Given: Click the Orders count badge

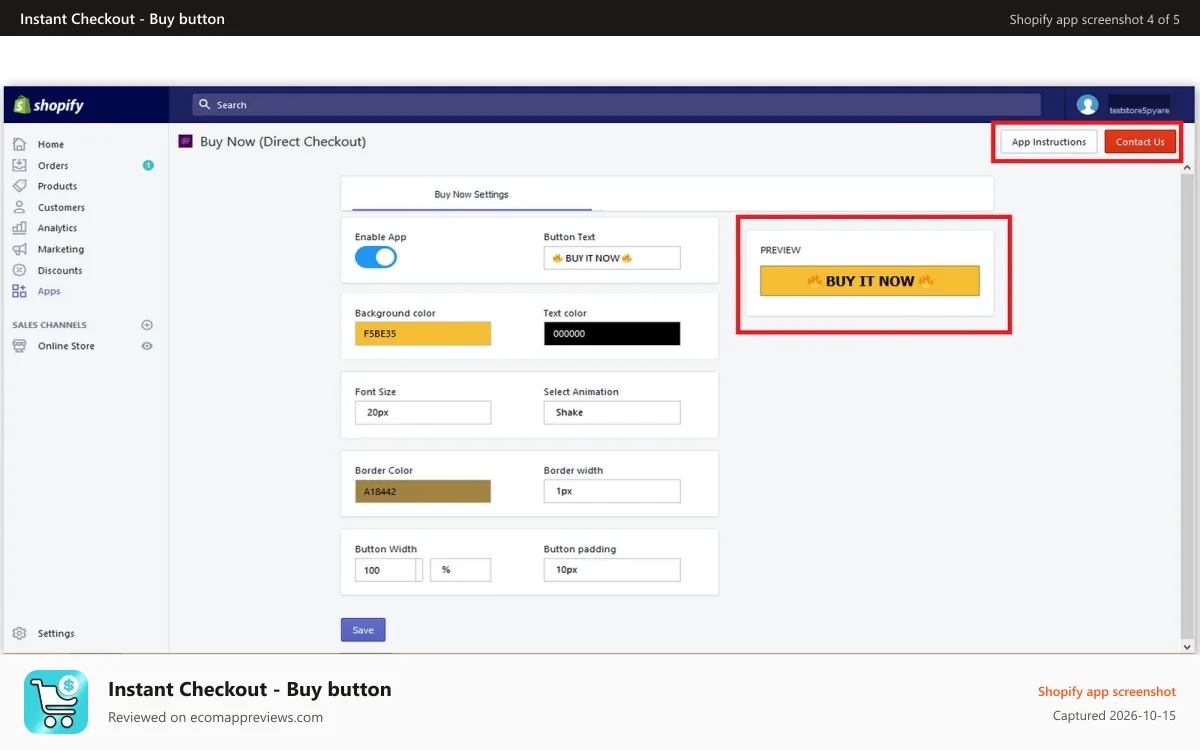Looking at the screenshot, I should [x=148, y=165].
